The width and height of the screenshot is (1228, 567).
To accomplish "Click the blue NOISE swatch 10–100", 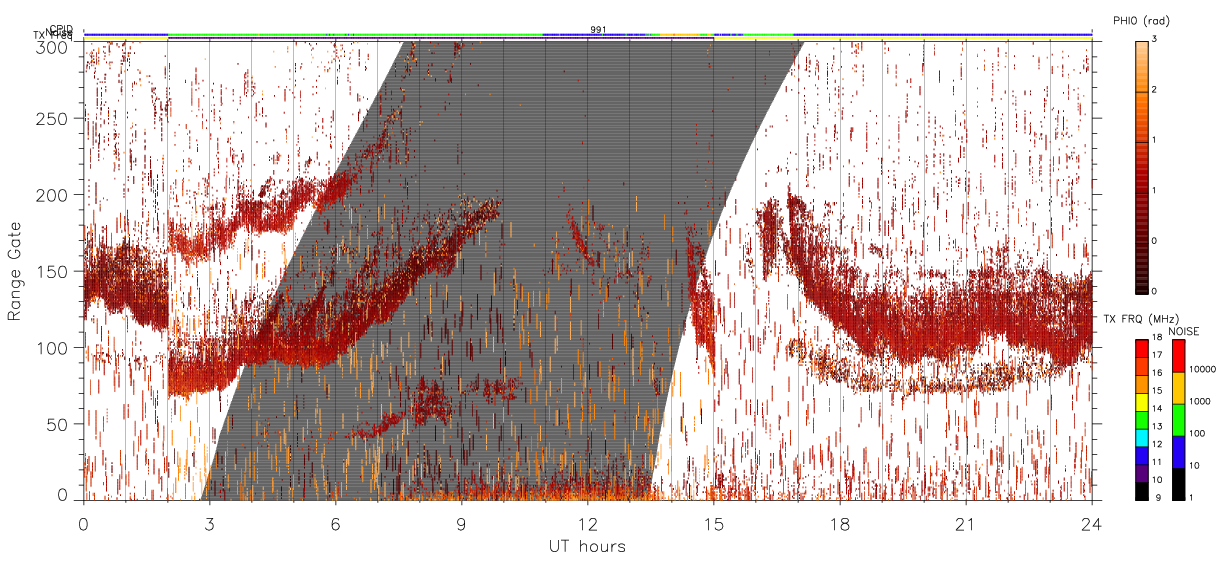I will click(x=1179, y=452).
